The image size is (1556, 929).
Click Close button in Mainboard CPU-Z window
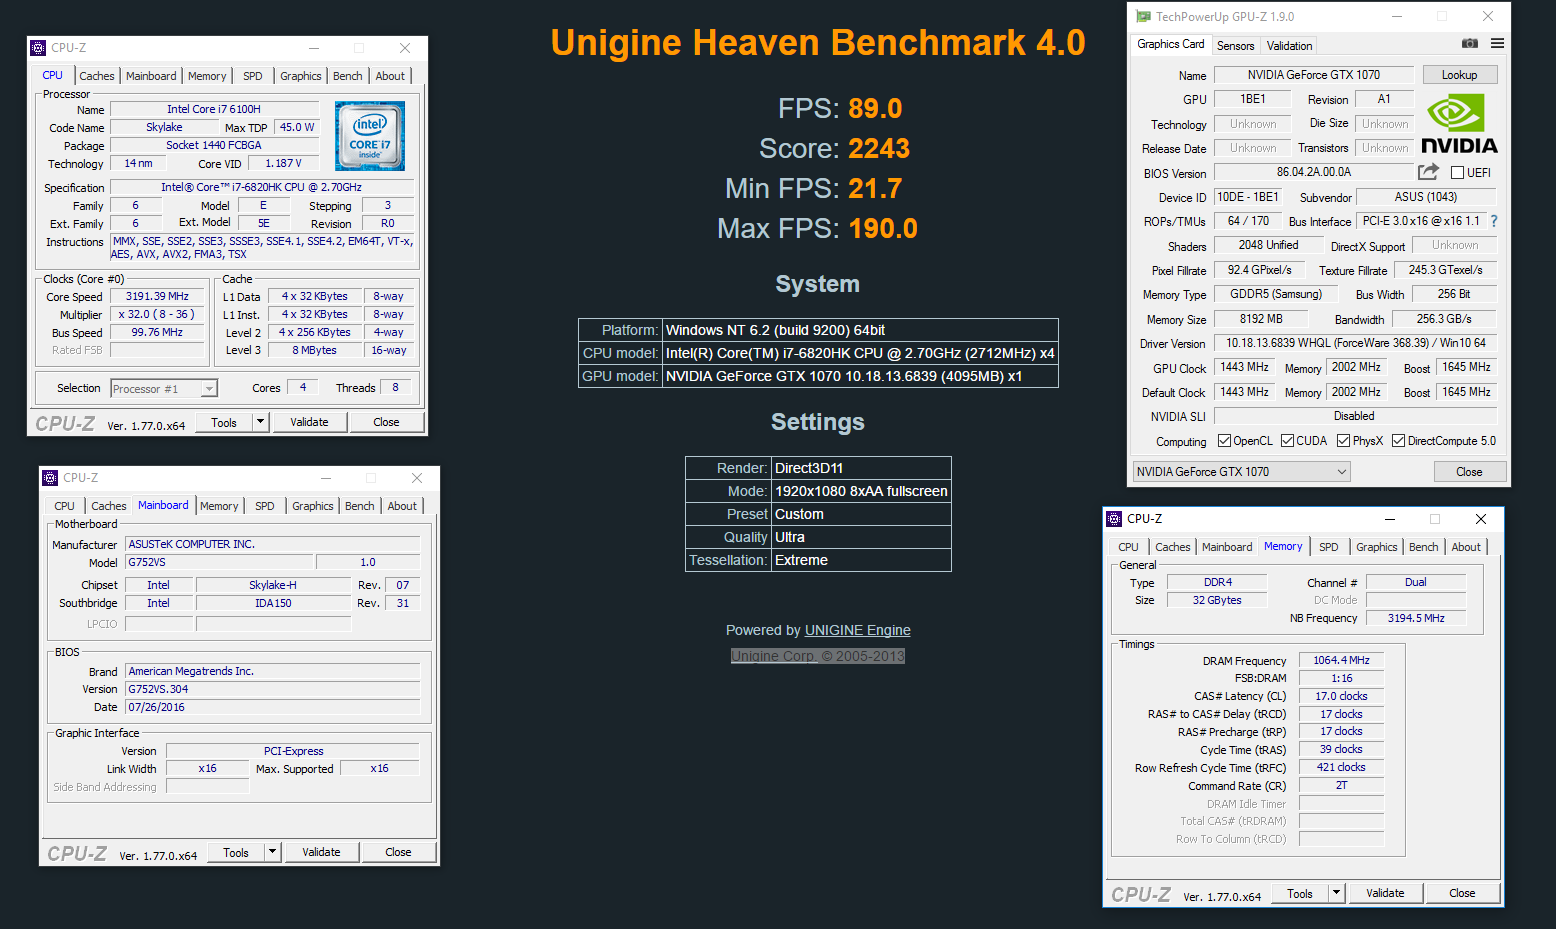click(x=398, y=852)
